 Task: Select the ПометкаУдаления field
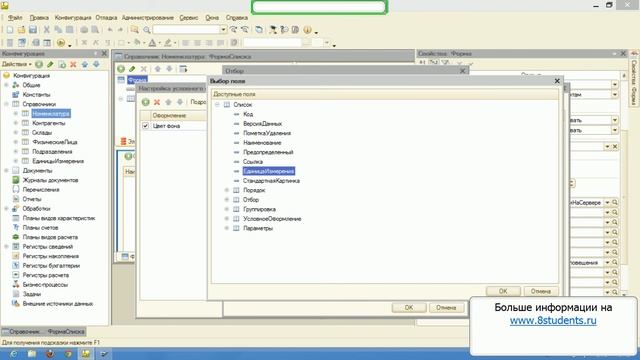(267, 133)
